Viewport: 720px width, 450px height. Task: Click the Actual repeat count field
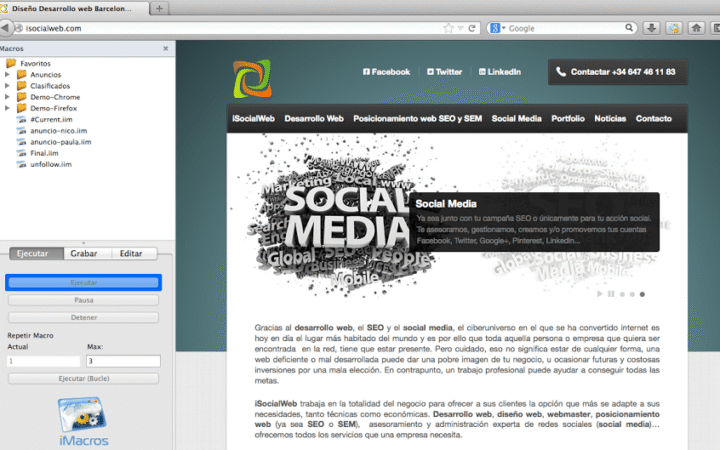(x=44, y=361)
